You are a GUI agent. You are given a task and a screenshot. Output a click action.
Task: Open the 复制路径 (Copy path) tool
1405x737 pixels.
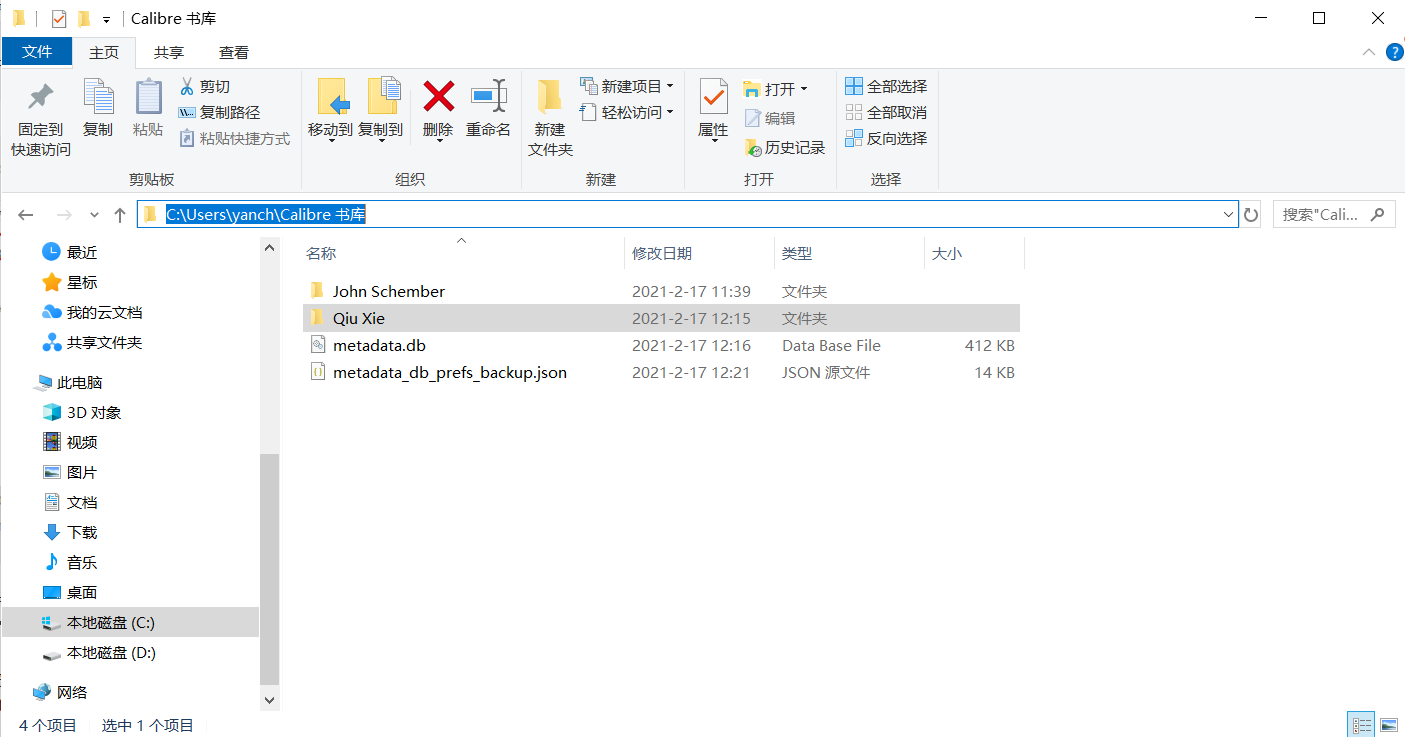[213, 112]
